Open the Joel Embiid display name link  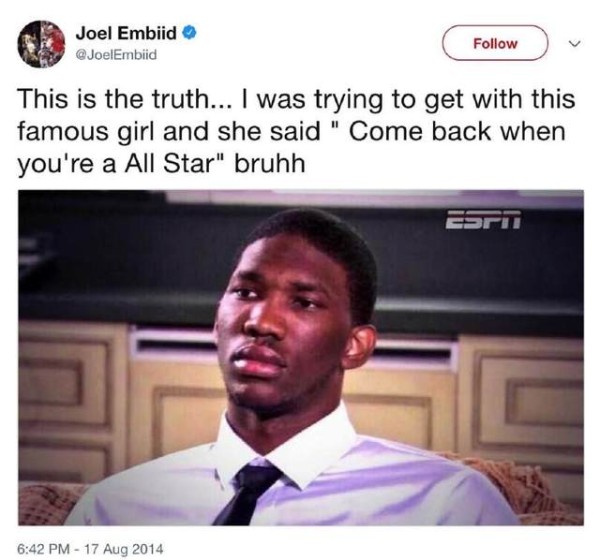pos(126,33)
